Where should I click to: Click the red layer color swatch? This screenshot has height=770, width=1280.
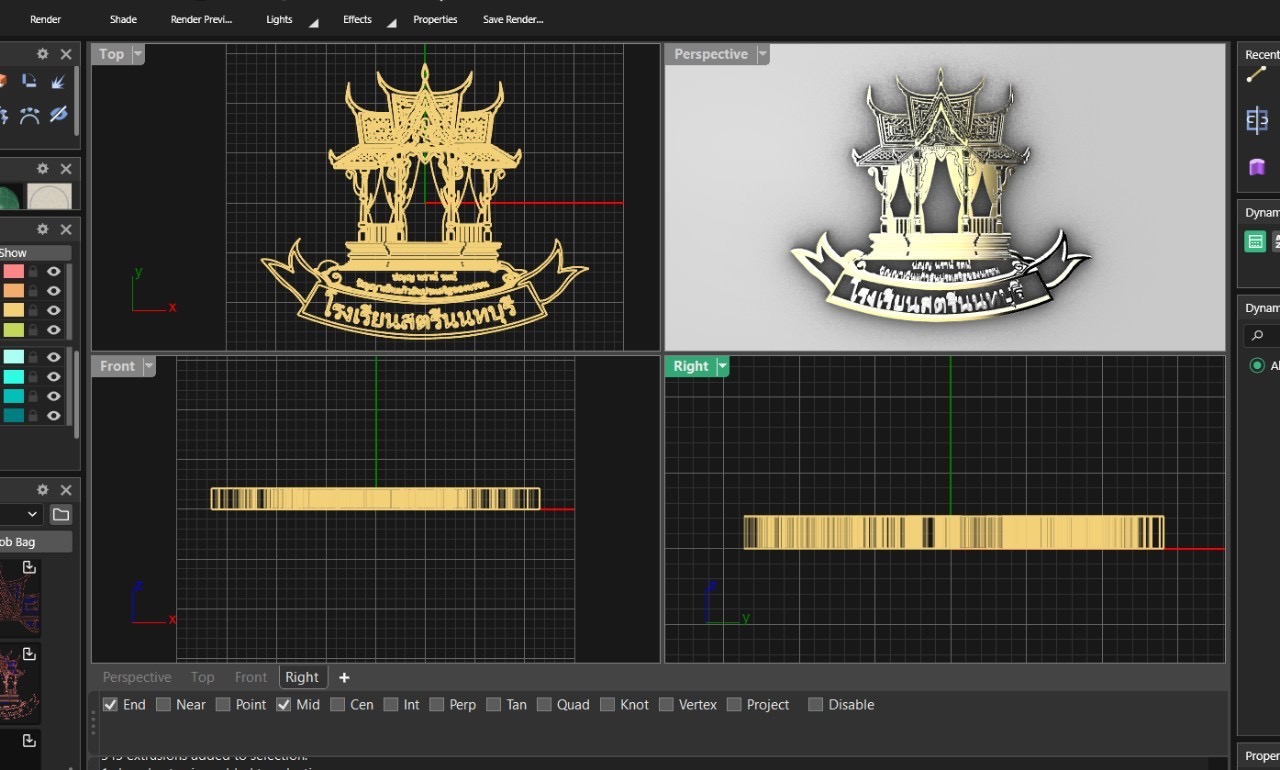(13, 271)
